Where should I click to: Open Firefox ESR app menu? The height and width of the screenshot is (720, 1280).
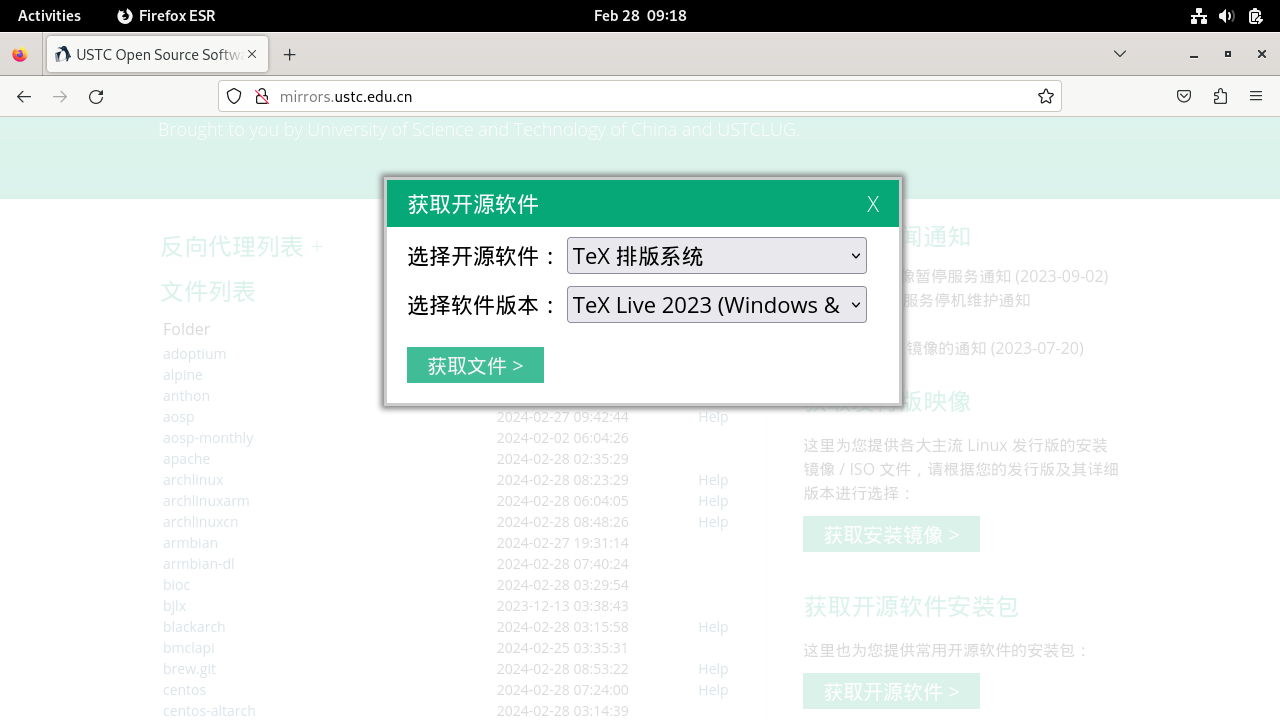[166, 16]
